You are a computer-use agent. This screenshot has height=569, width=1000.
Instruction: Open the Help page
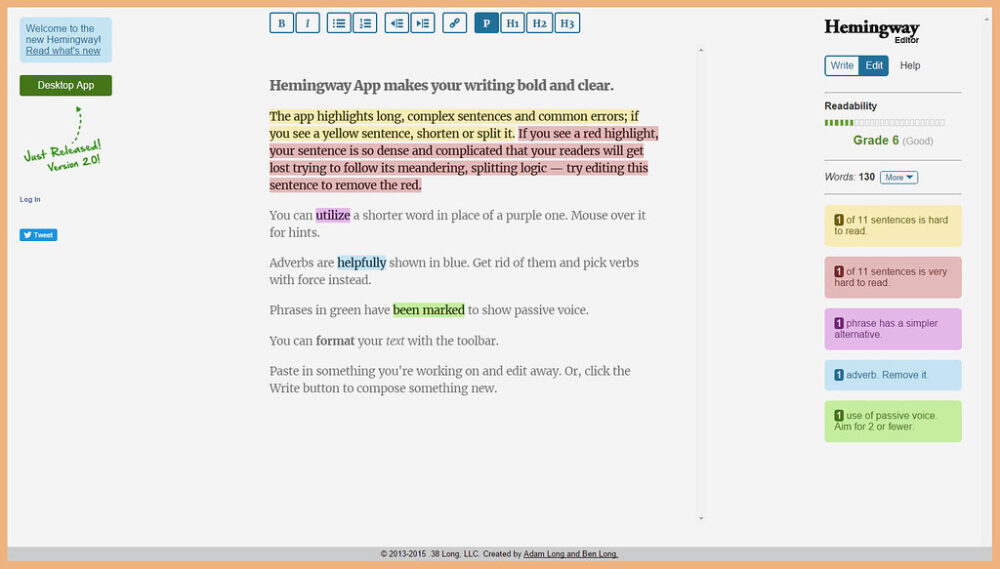[910, 66]
